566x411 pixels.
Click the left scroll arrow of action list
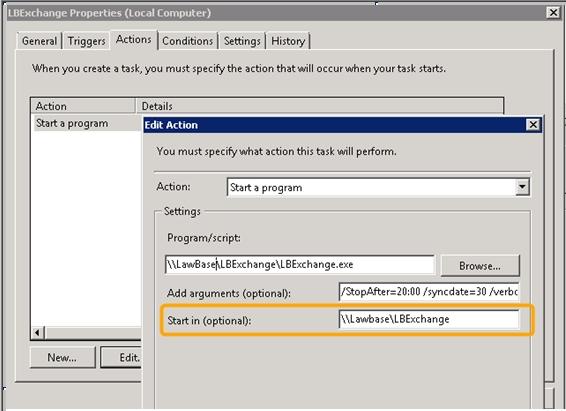click(x=37, y=333)
